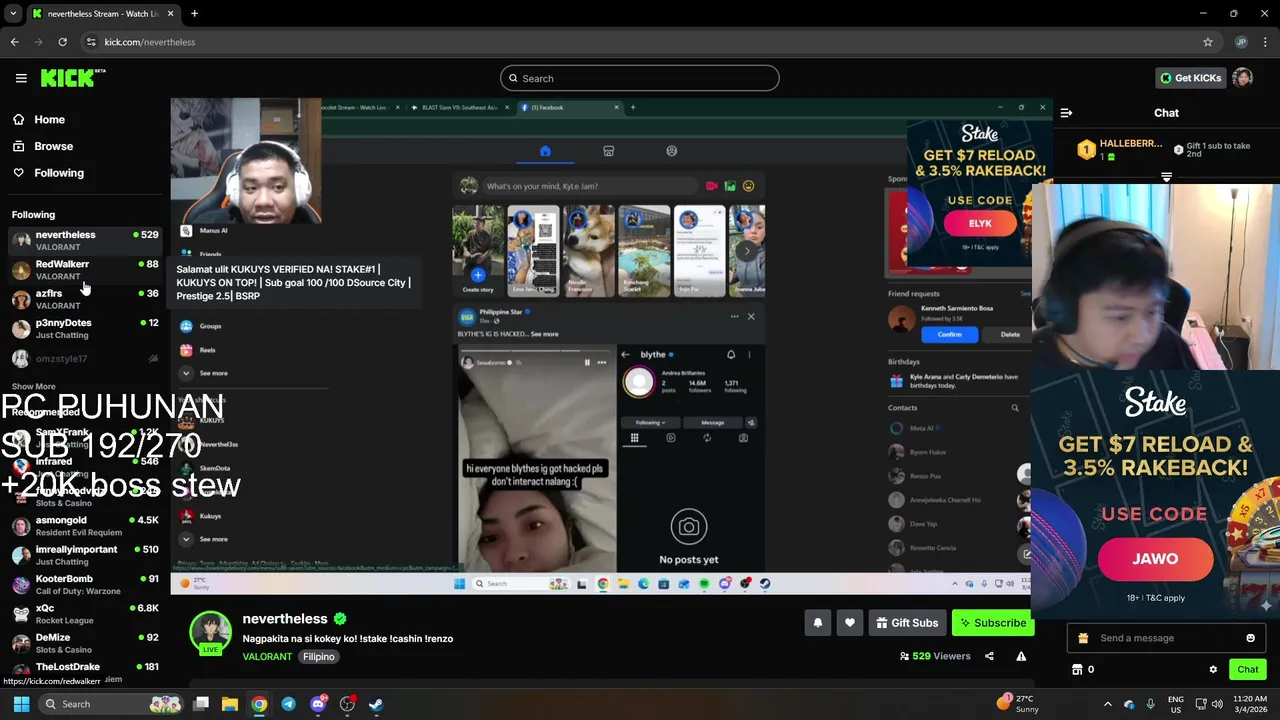Screen dimensions: 1280x720
Task: Send message with Chat button
Action: tap(1248, 670)
